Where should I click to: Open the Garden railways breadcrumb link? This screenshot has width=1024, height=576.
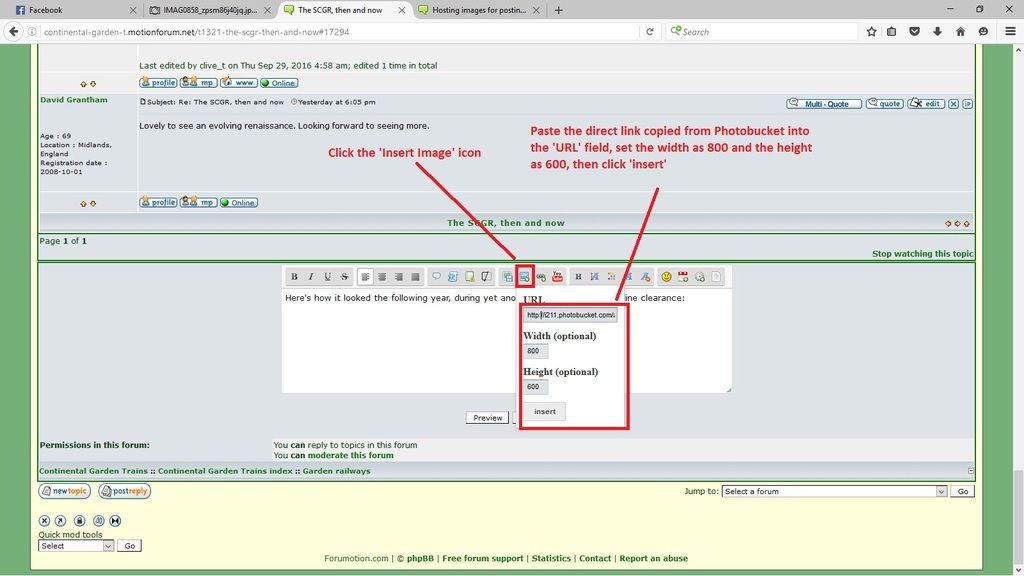coord(336,471)
